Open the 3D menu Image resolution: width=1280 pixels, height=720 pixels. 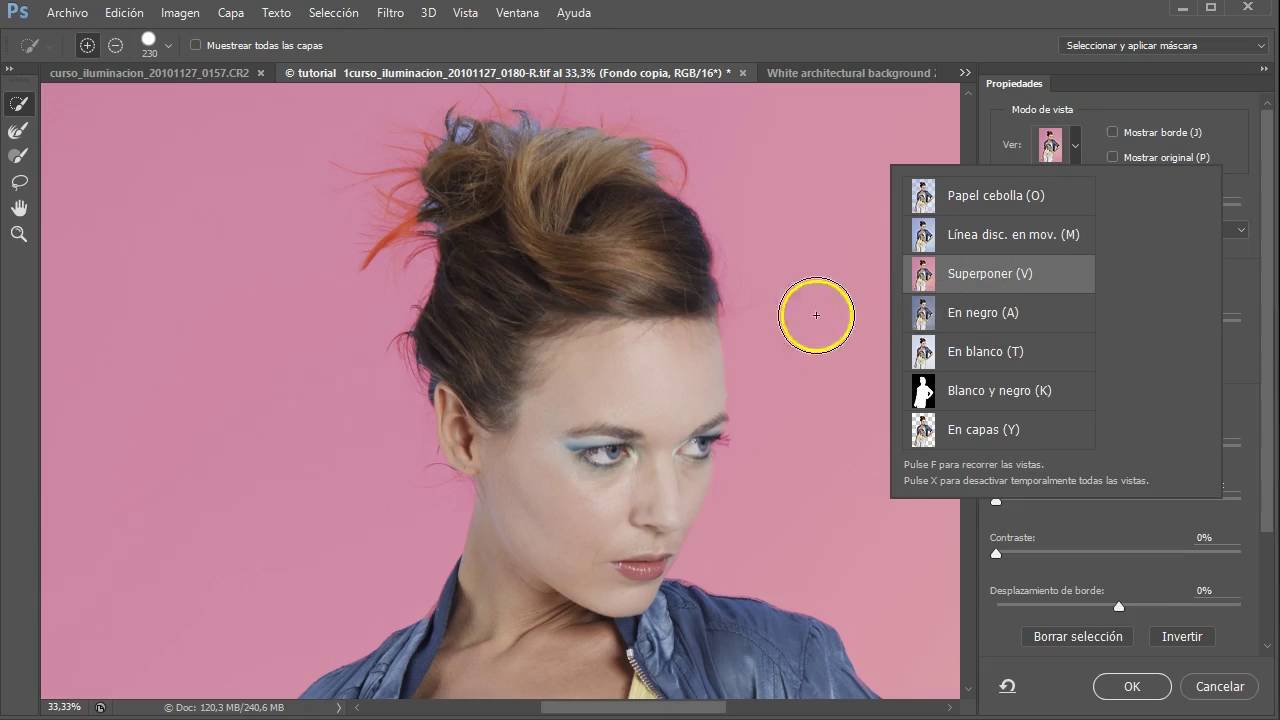coord(428,13)
